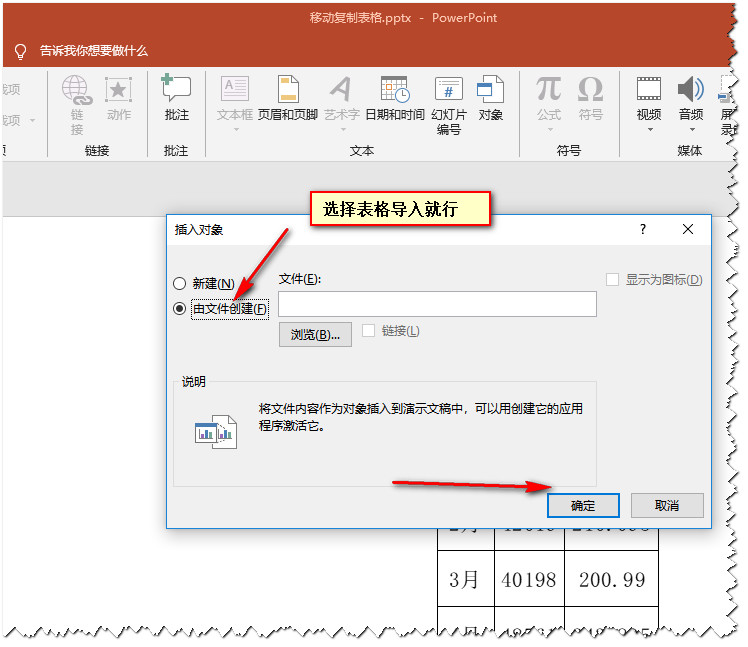Image resolution: width=748 pixels, height=647 pixels.
Task: Expand the 艺术字 dropdown arrow
Action: [343, 130]
